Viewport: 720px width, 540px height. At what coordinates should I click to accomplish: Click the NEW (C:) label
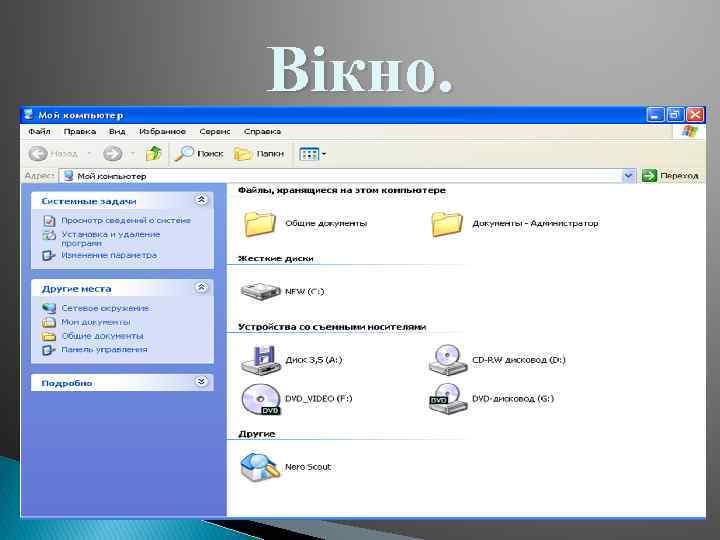pos(304,292)
